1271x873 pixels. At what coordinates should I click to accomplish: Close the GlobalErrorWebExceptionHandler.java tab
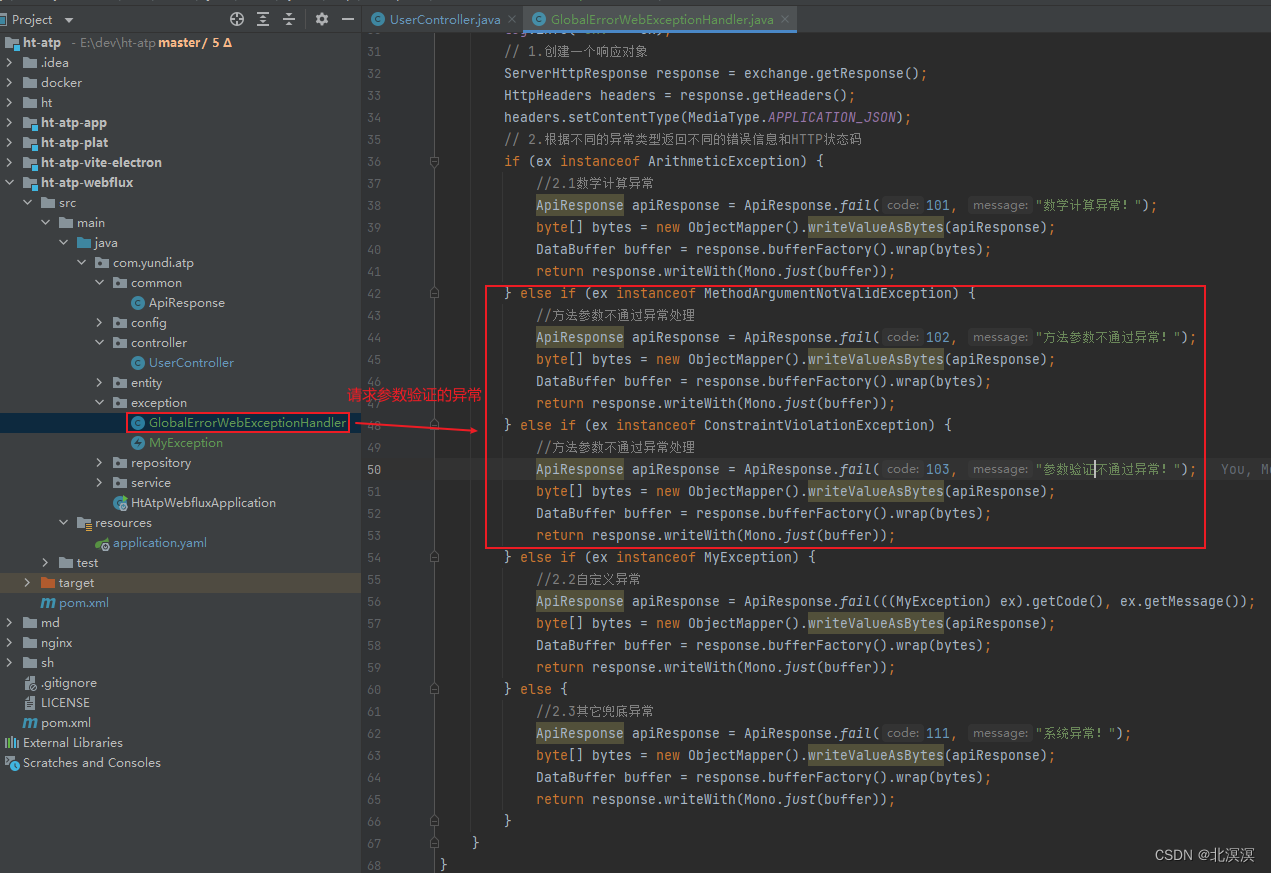787,19
